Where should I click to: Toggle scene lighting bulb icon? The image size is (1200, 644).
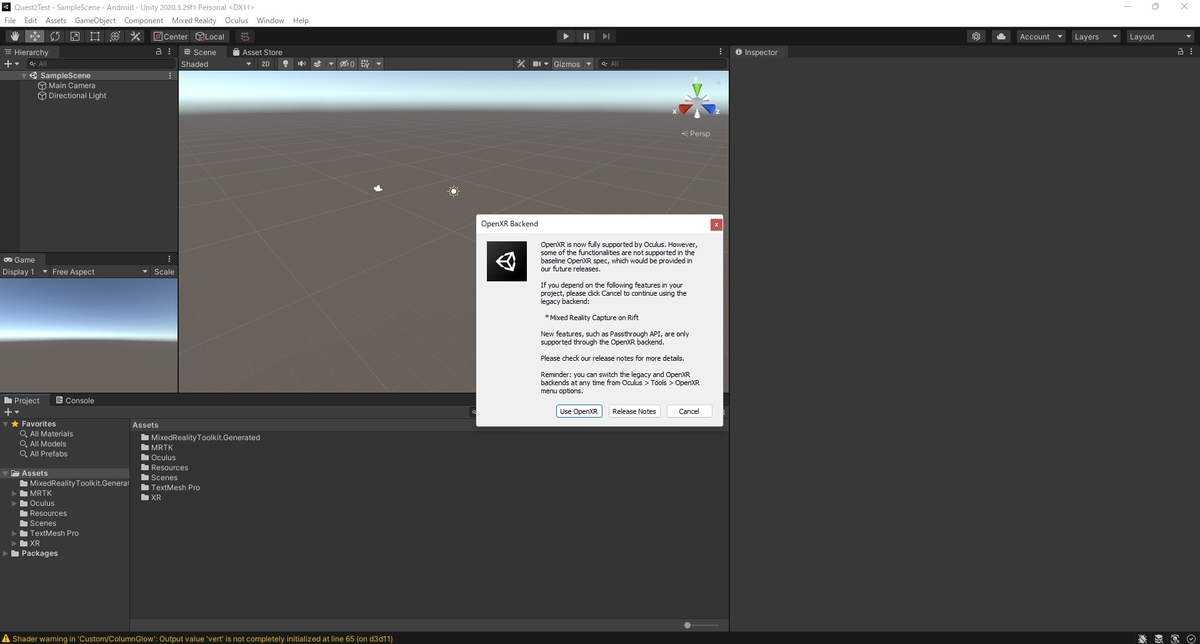coord(285,64)
